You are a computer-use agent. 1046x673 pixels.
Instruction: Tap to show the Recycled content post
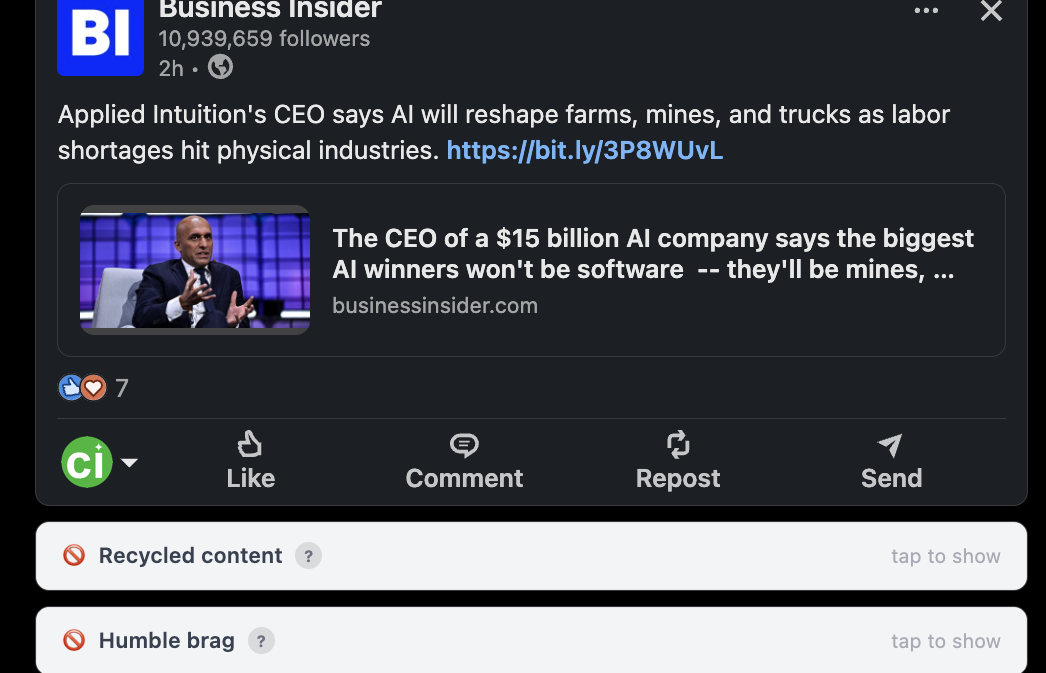click(945, 556)
